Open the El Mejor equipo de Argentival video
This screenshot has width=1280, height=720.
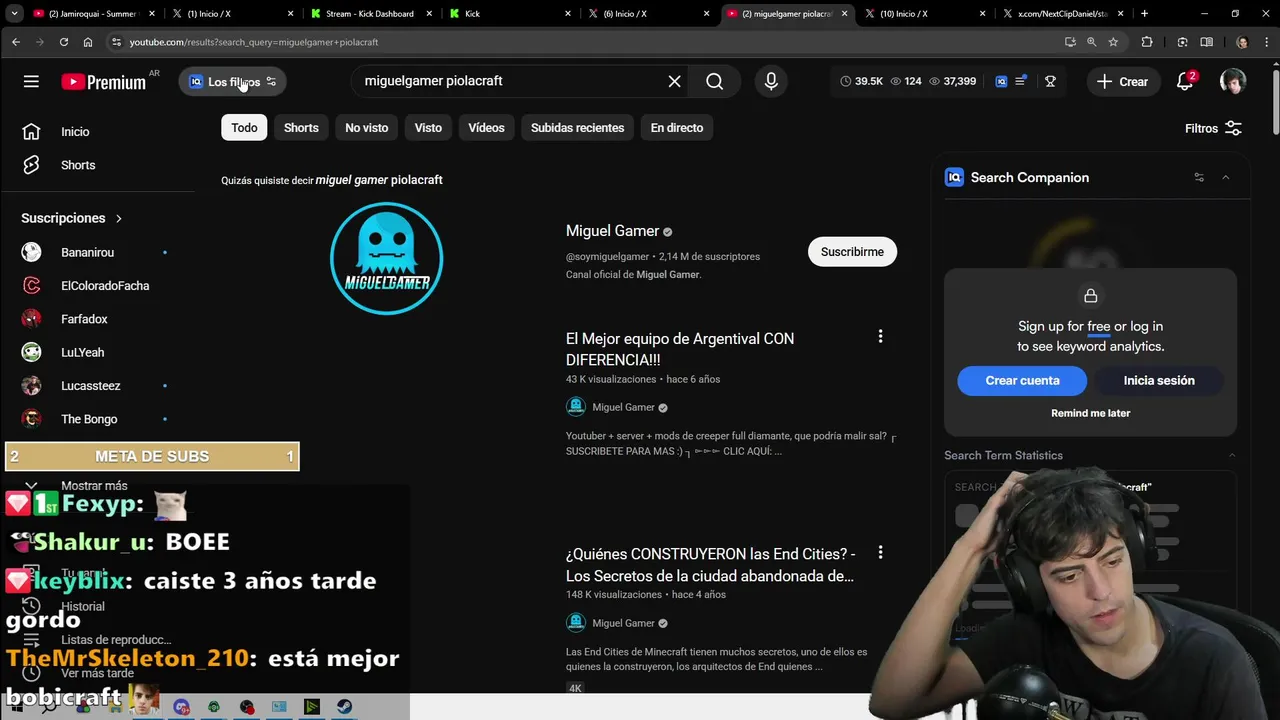click(680, 349)
